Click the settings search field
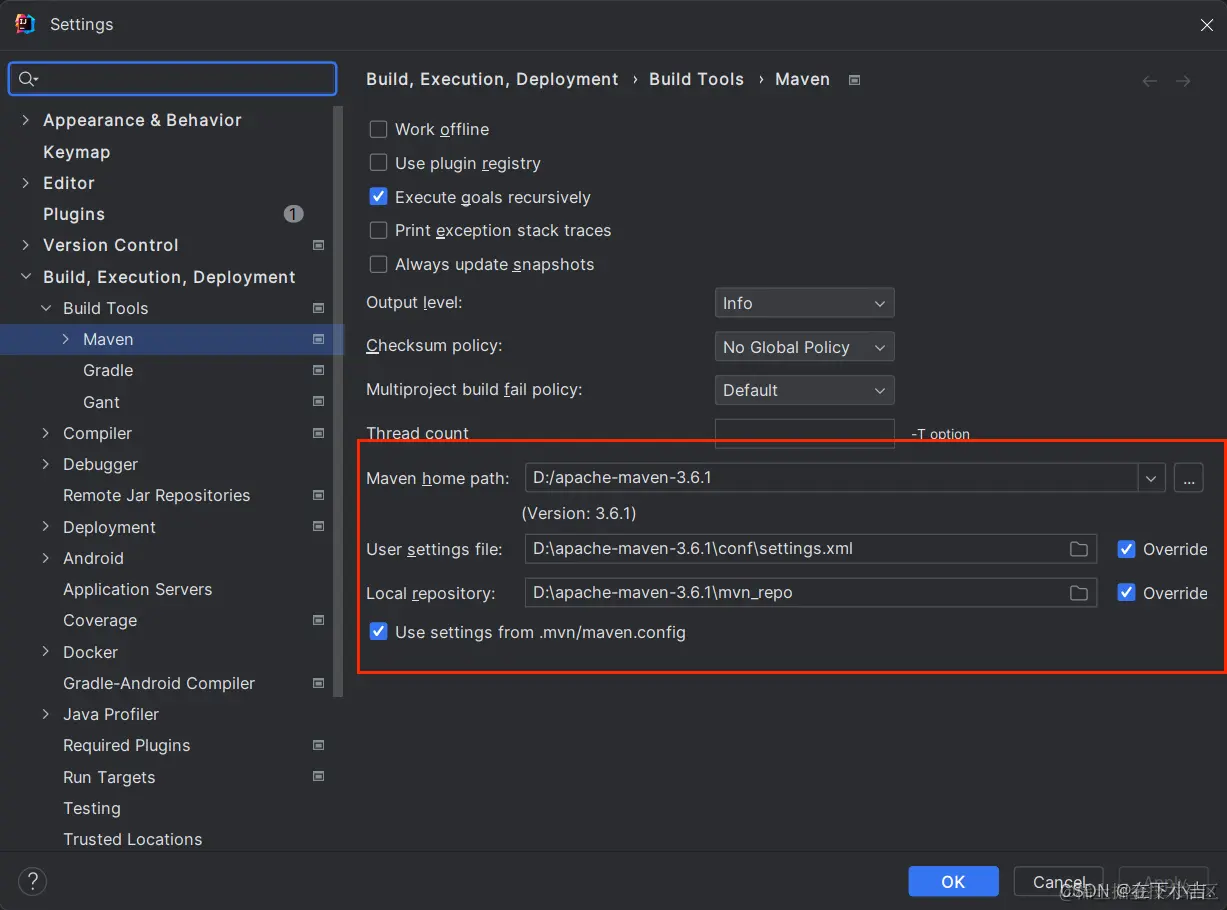Image resolution: width=1227 pixels, height=910 pixels. 173,79
